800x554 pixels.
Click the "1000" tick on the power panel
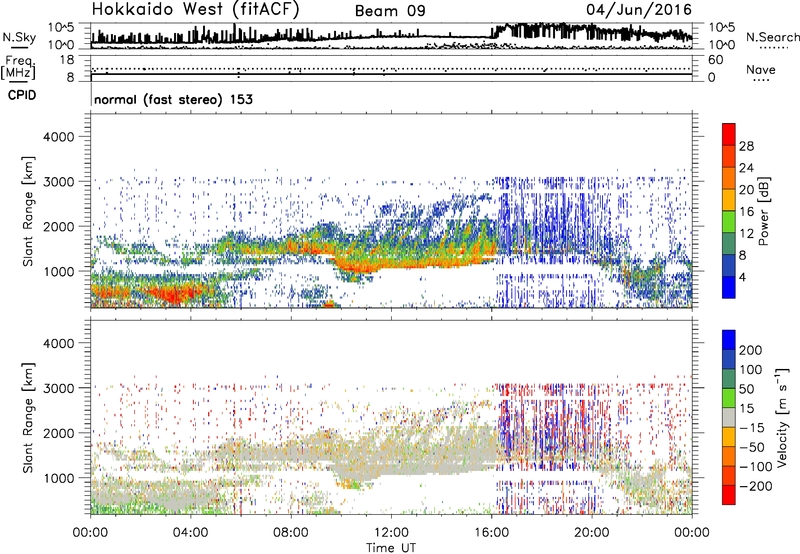[x=59, y=271]
